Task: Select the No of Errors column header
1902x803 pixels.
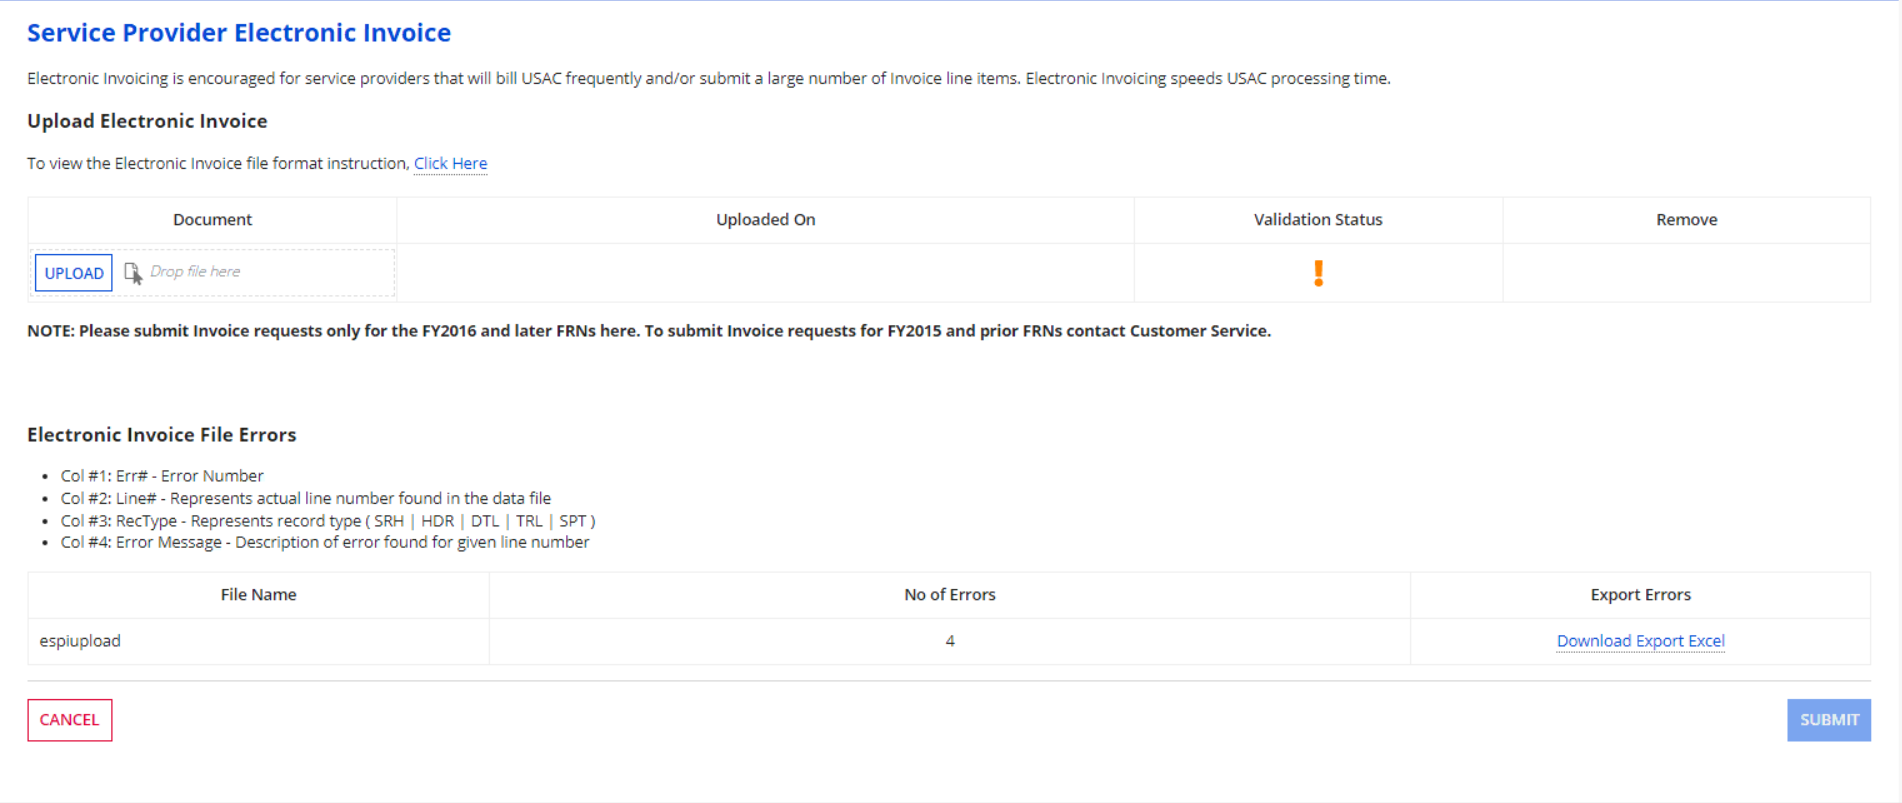Action: tap(950, 595)
